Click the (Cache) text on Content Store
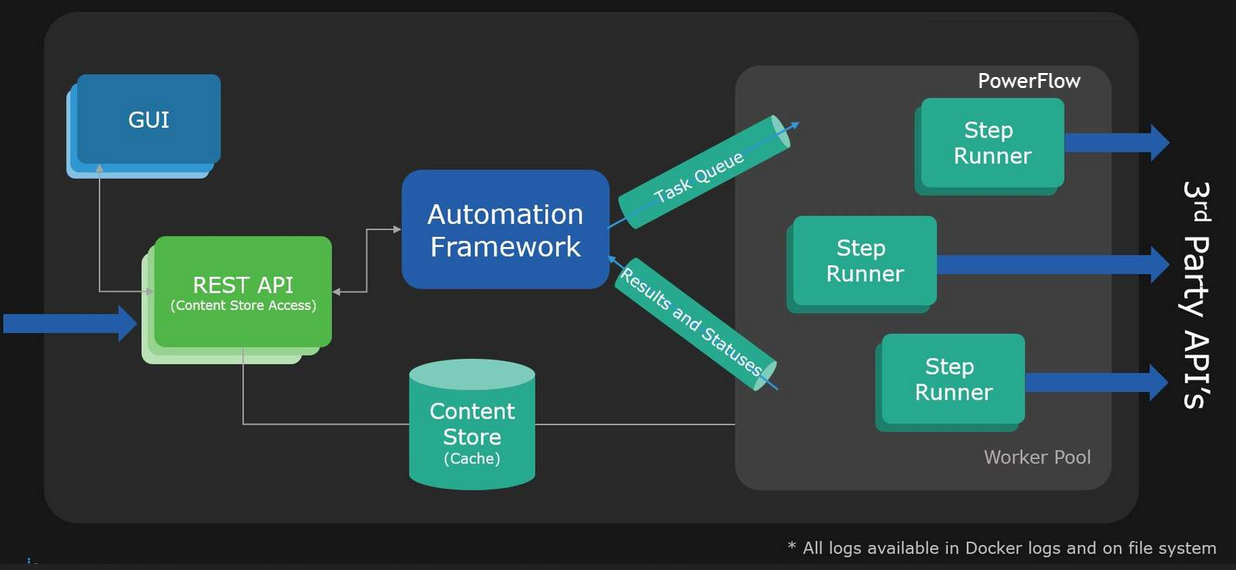Screen dimensions: 1236x570 (x=472, y=460)
